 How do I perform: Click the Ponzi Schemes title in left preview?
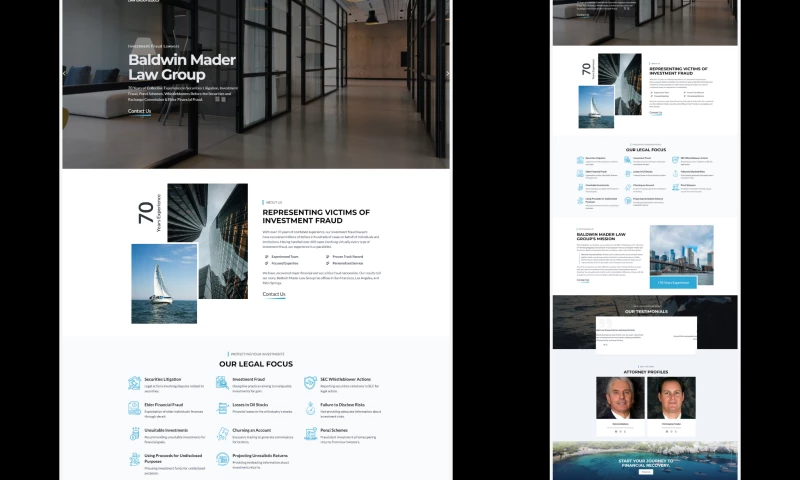[x=334, y=430]
